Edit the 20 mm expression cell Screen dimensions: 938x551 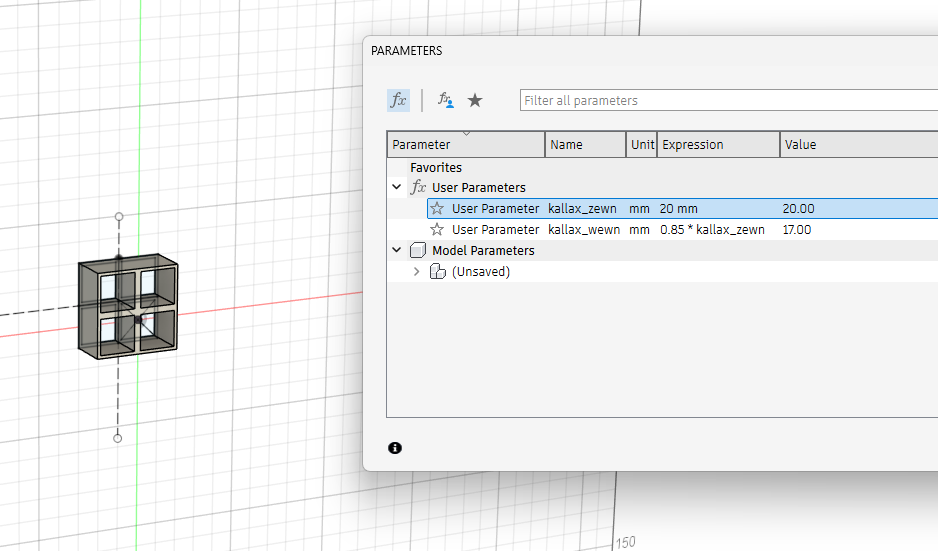pos(679,209)
